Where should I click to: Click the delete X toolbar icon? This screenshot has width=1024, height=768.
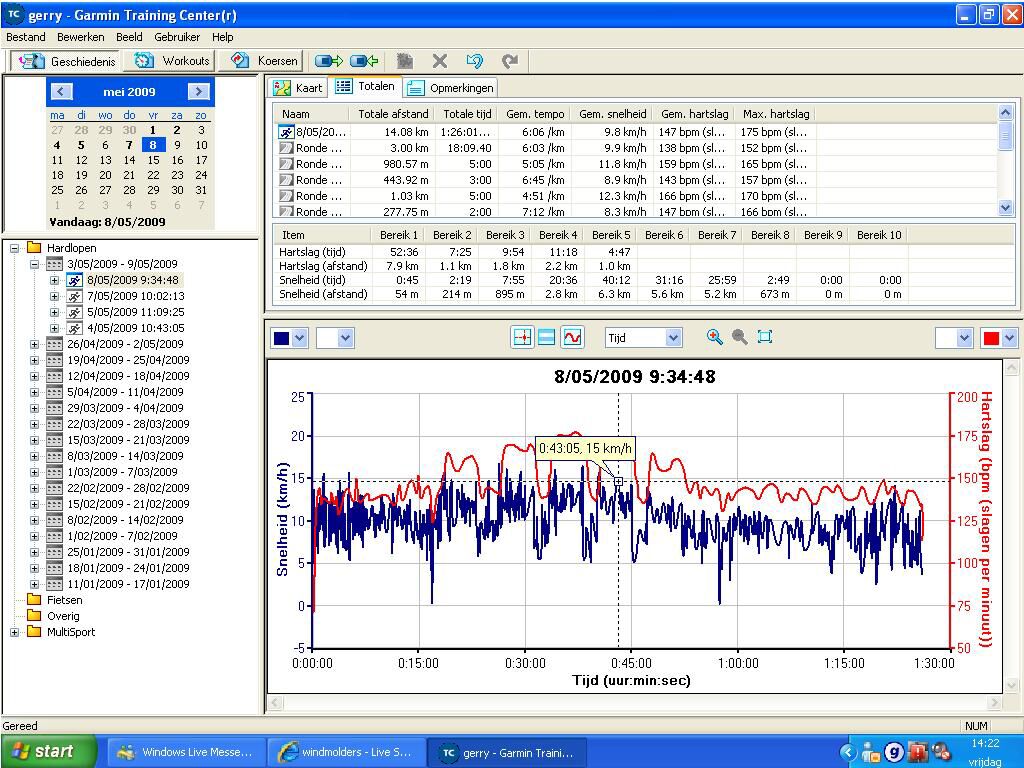click(x=440, y=61)
